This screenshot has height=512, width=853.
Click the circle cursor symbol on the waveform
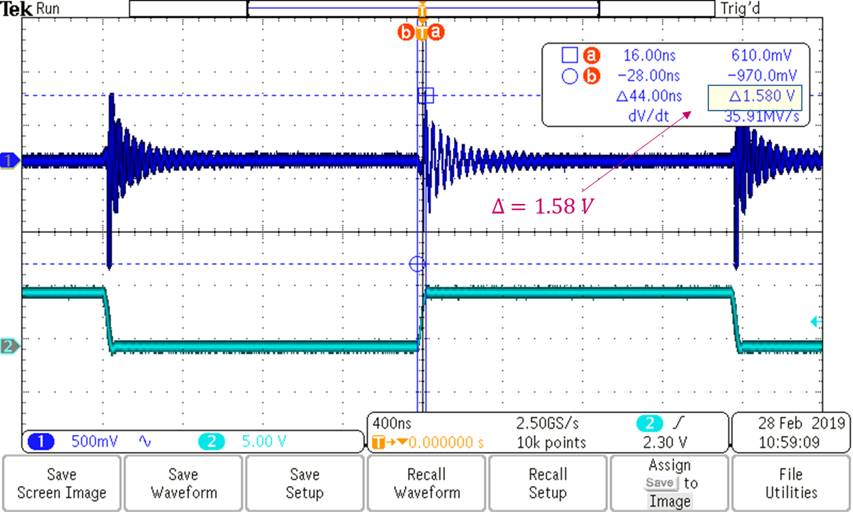tap(418, 264)
